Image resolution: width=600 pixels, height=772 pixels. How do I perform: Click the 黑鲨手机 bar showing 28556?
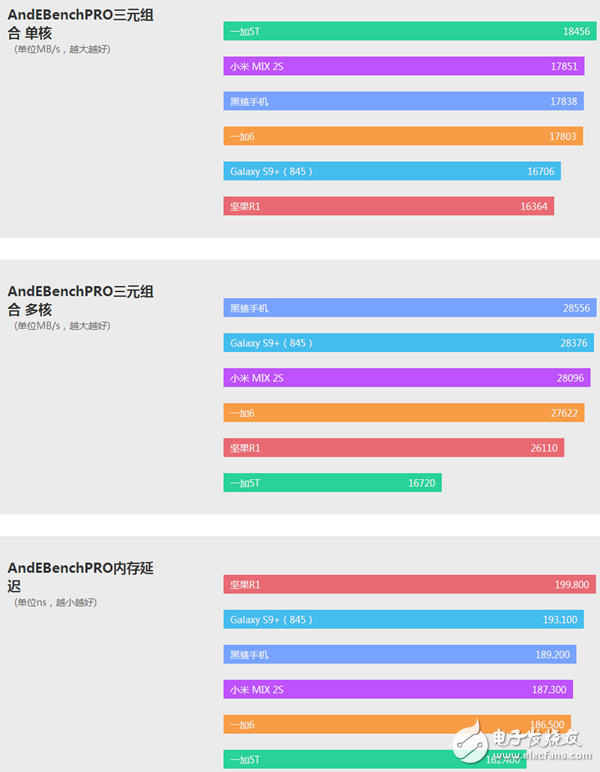pos(409,308)
